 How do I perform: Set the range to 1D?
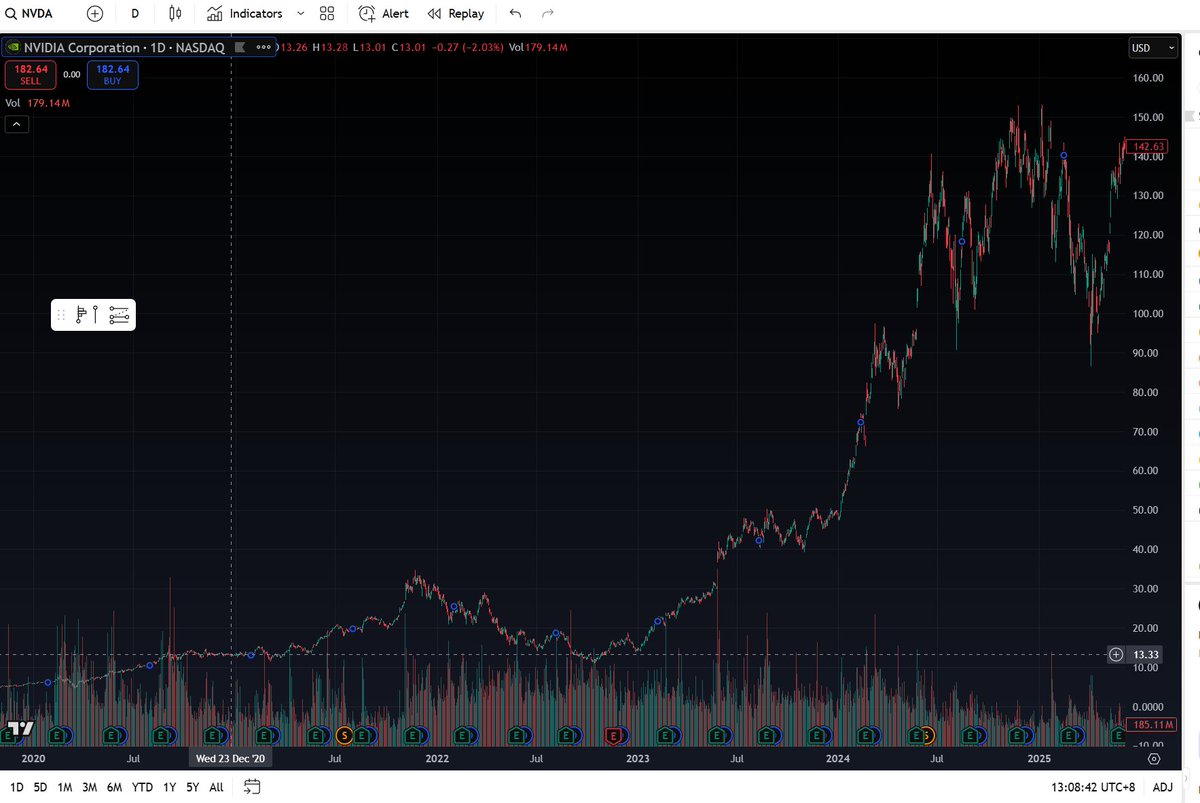click(x=17, y=787)
